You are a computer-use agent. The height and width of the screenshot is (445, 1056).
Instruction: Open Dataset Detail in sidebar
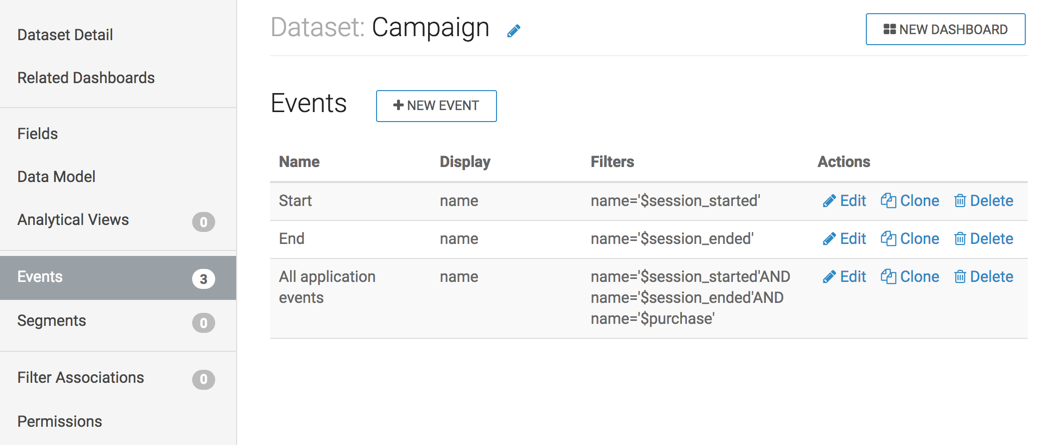tap(65, 35)
